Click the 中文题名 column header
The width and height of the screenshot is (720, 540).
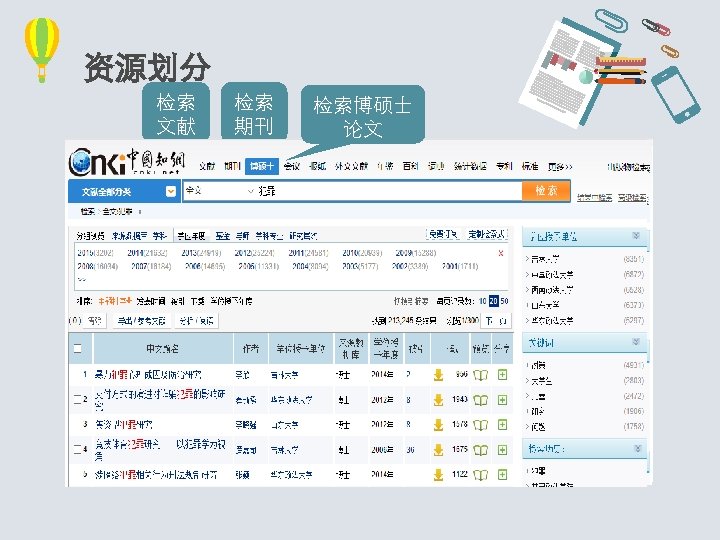[x=162, y=349]
